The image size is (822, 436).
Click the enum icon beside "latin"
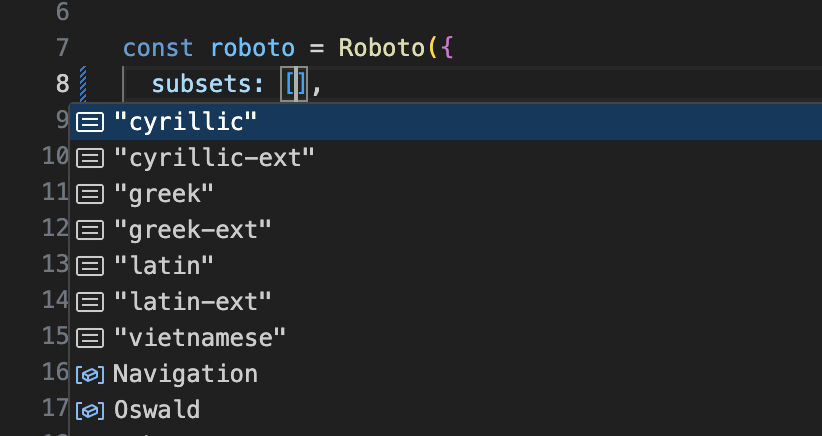tap(90, 266)
